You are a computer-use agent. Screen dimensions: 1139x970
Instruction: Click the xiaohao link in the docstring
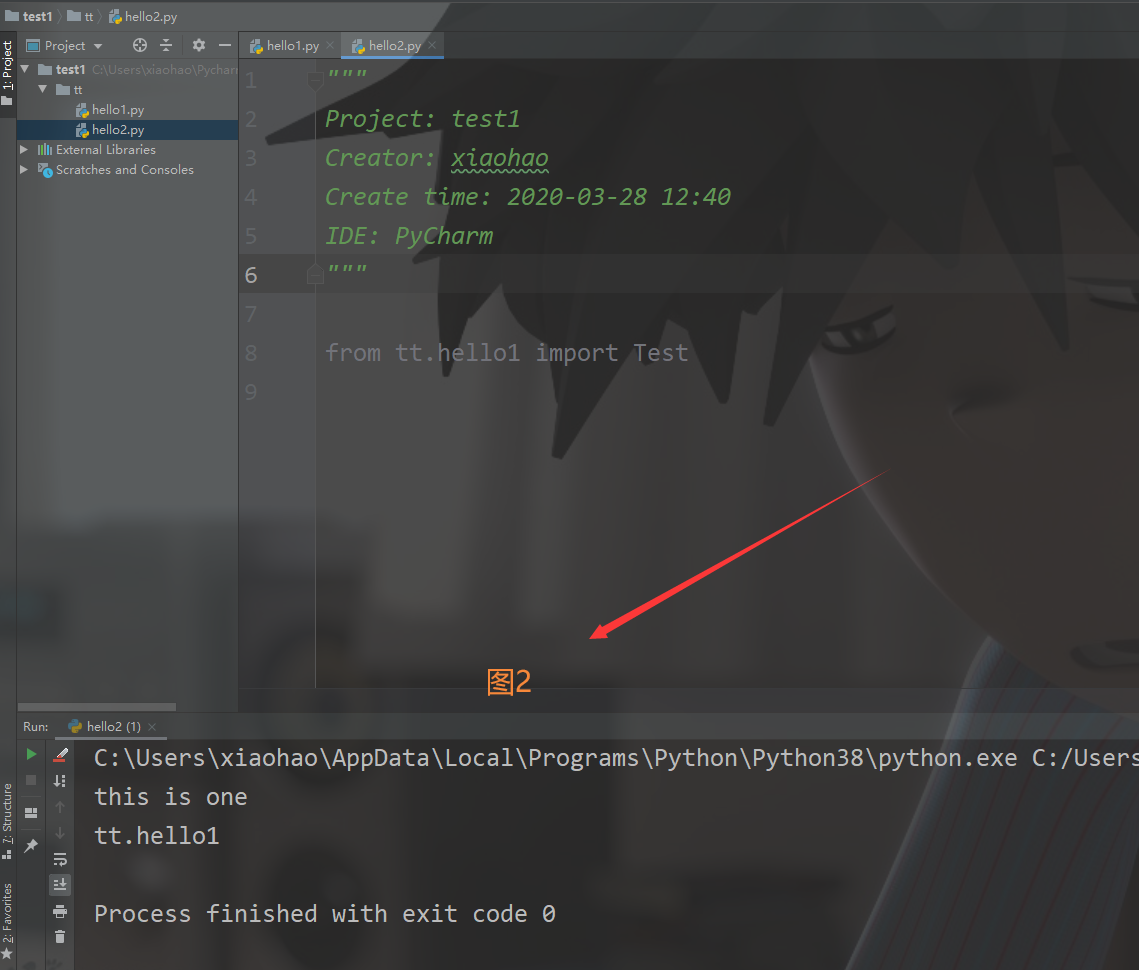pos(499,157)
